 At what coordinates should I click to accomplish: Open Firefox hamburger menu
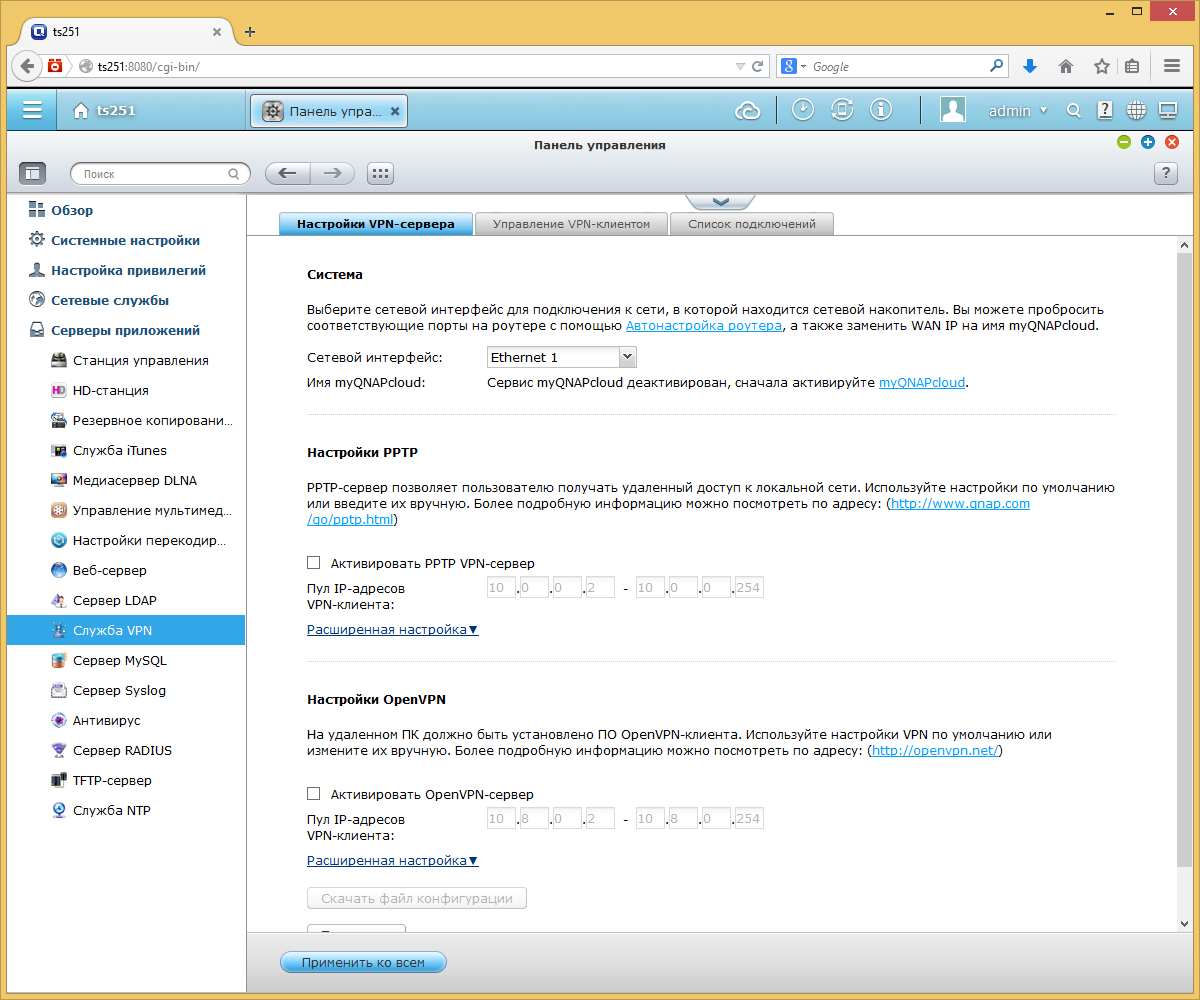[x=1172, y=66]
